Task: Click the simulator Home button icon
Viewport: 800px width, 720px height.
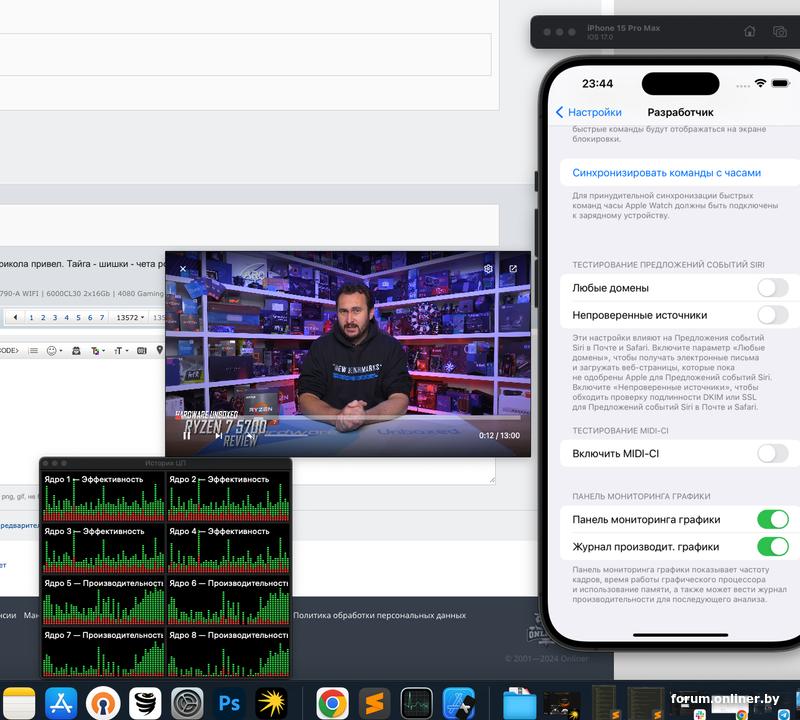Action: point(750,32)
